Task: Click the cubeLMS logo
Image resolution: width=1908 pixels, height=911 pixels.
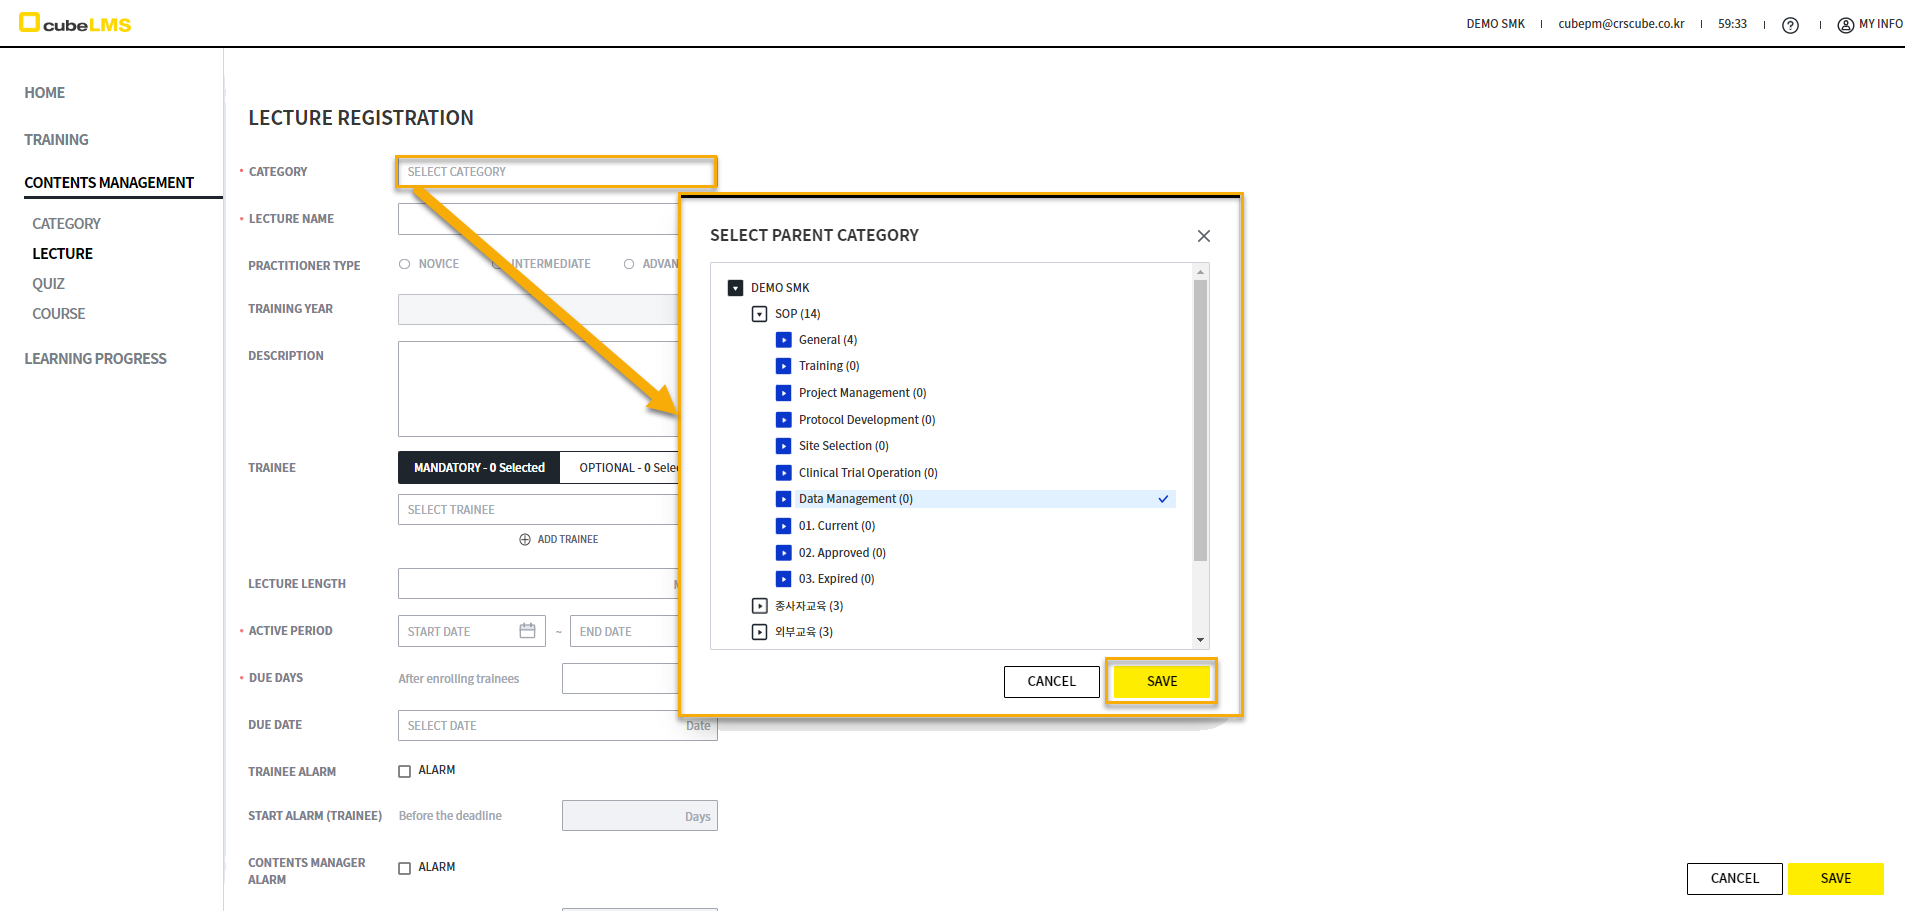Action: (75, 23)
